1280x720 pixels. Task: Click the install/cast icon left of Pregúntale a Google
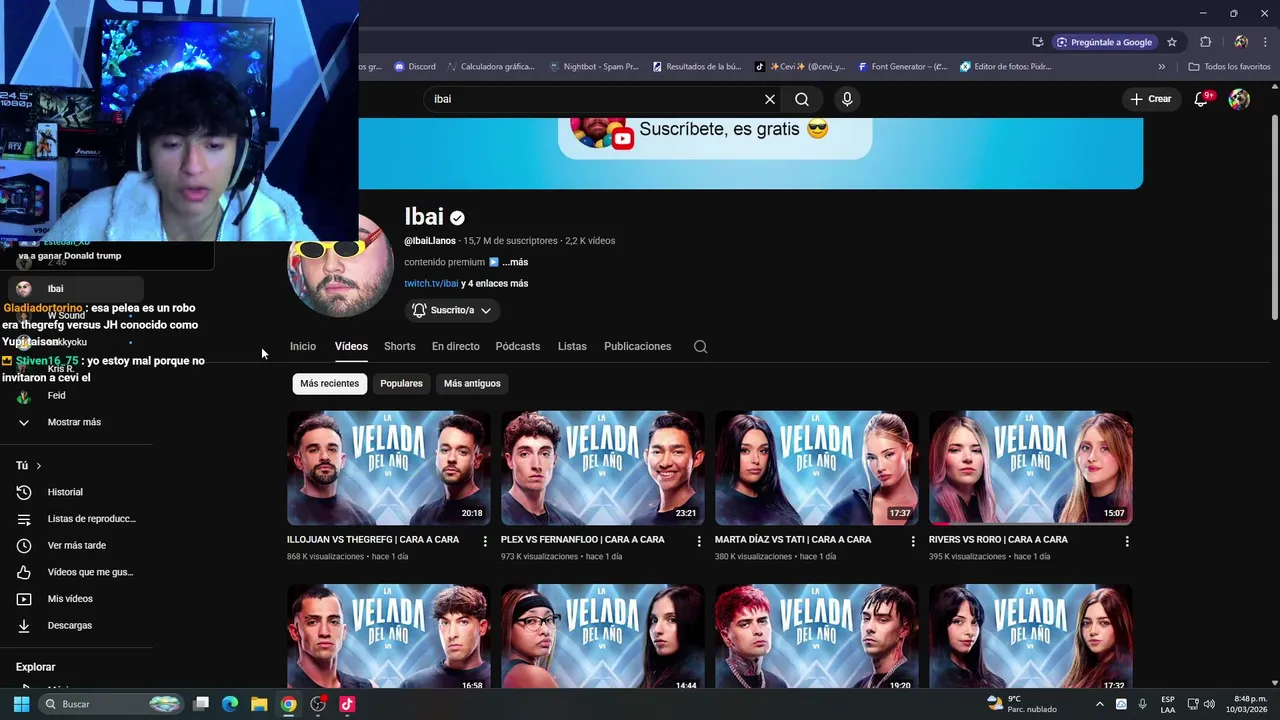tap(1037, 42)
